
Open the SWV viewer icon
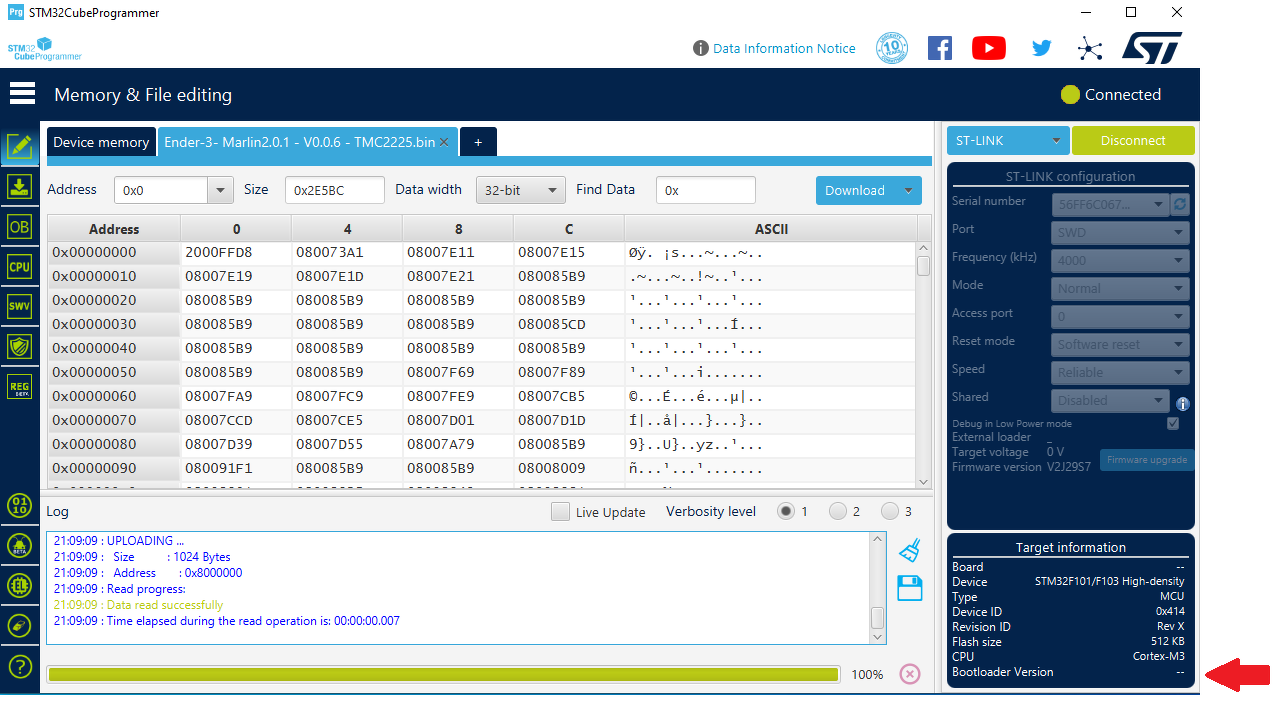(20, 306)
